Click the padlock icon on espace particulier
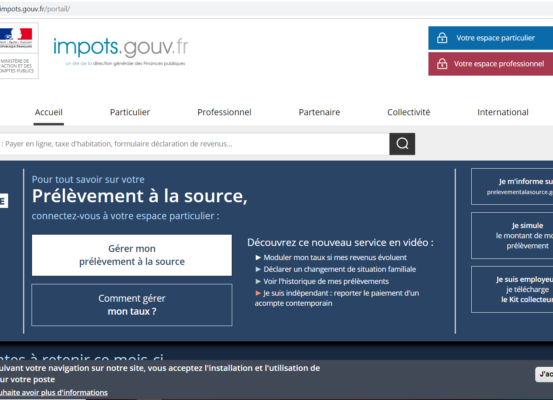Screen dimensions: 553x400 (442, 38)
